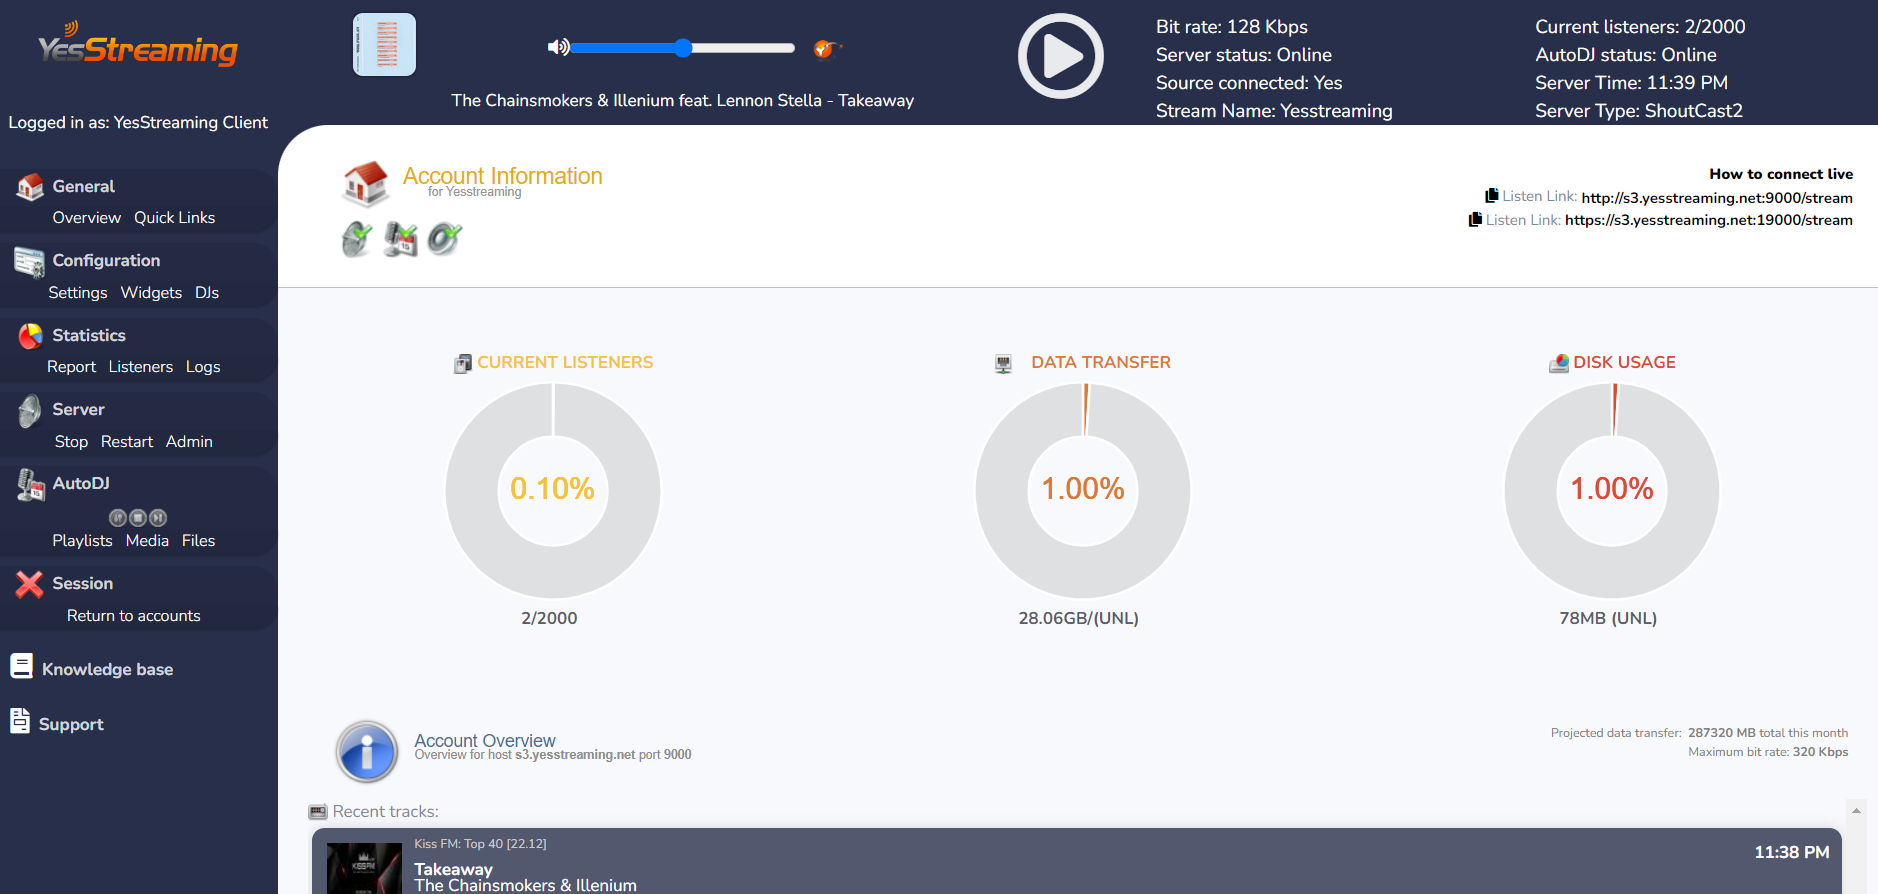This screenshot has height=894, width=1878.
Task: Open Quick Links under General
Action: coord(175,218)
